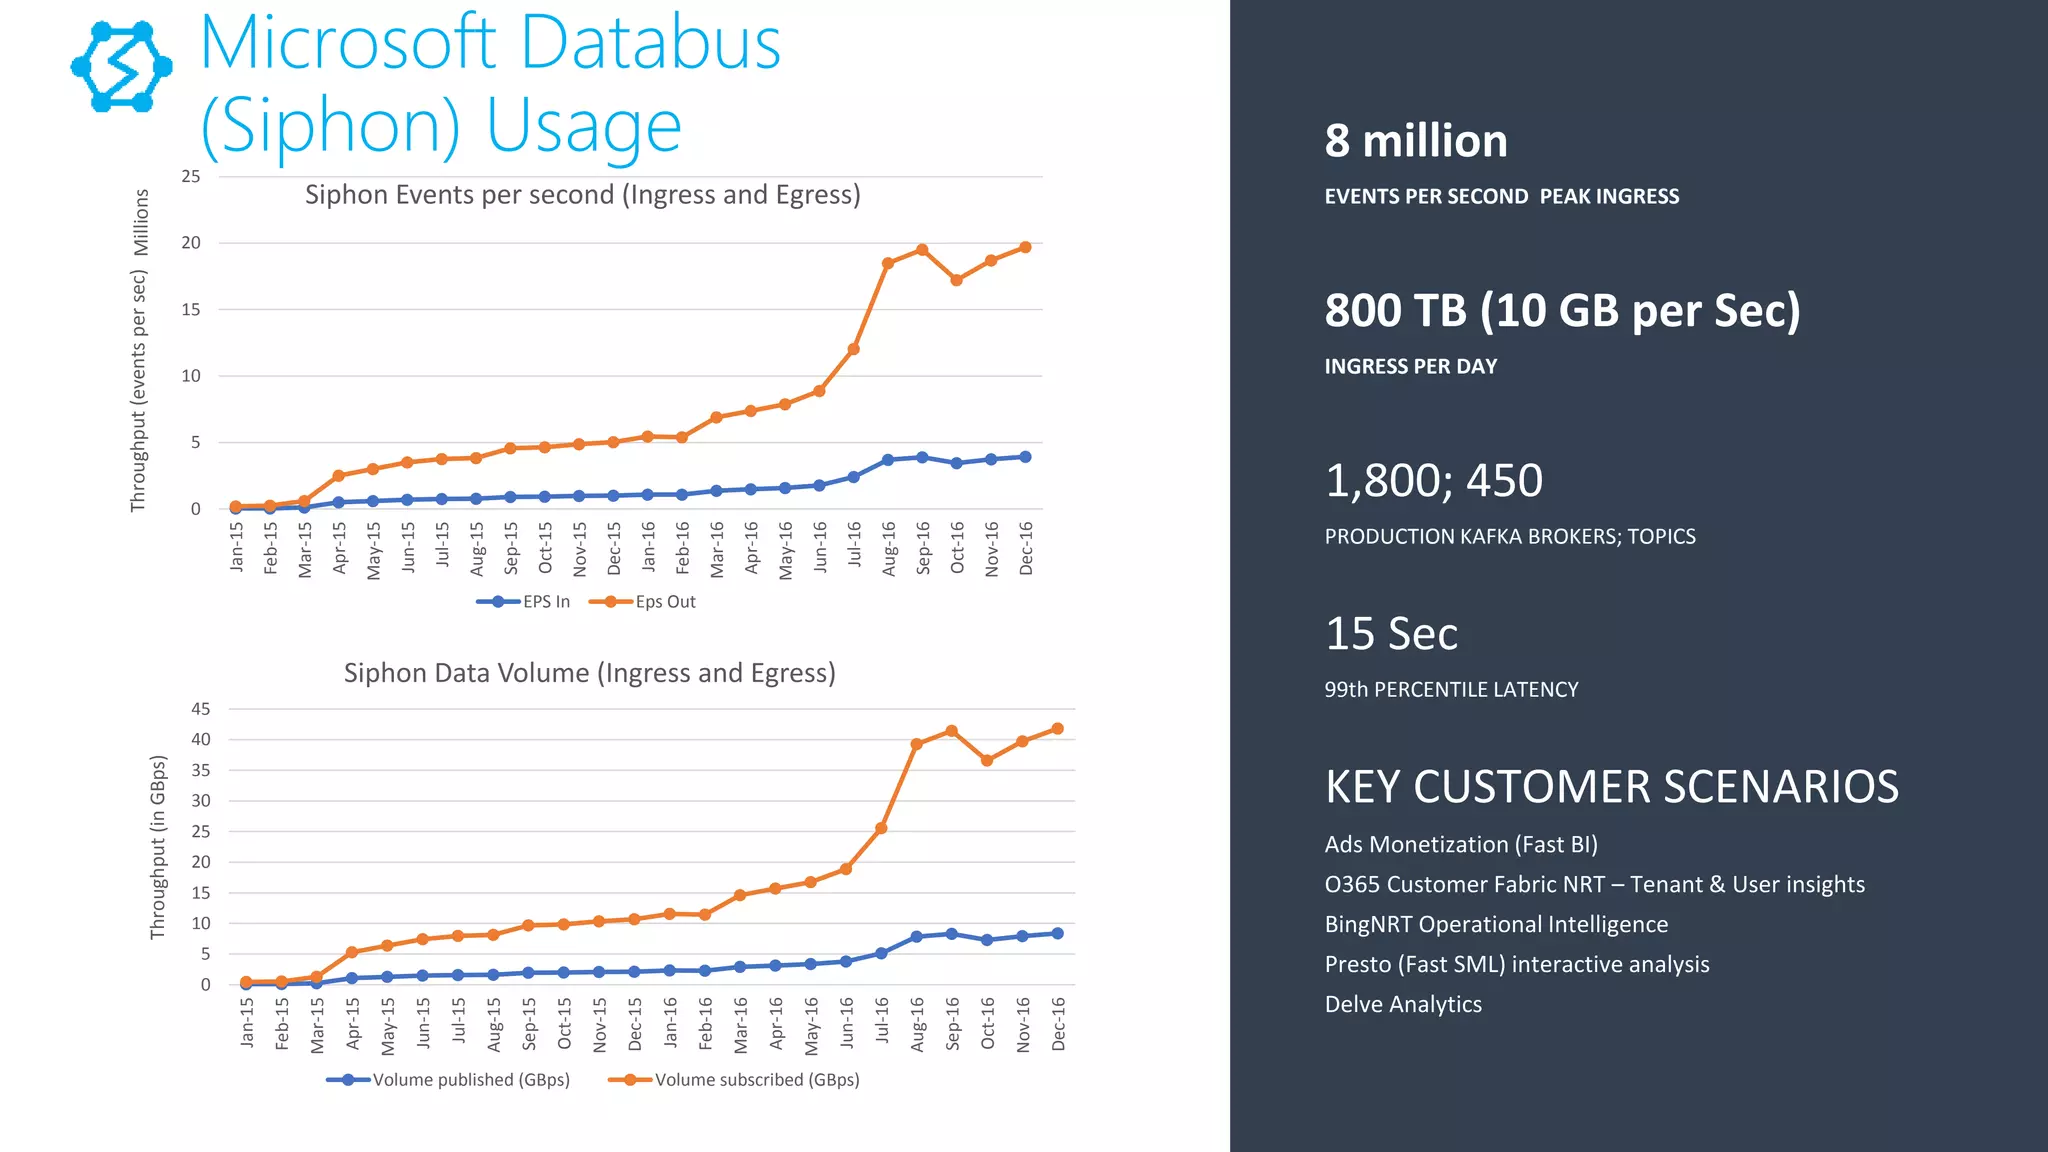Click the Dec-16 orange point in volume chart
This screenshot has height=1152, width=2048.
1058,729
